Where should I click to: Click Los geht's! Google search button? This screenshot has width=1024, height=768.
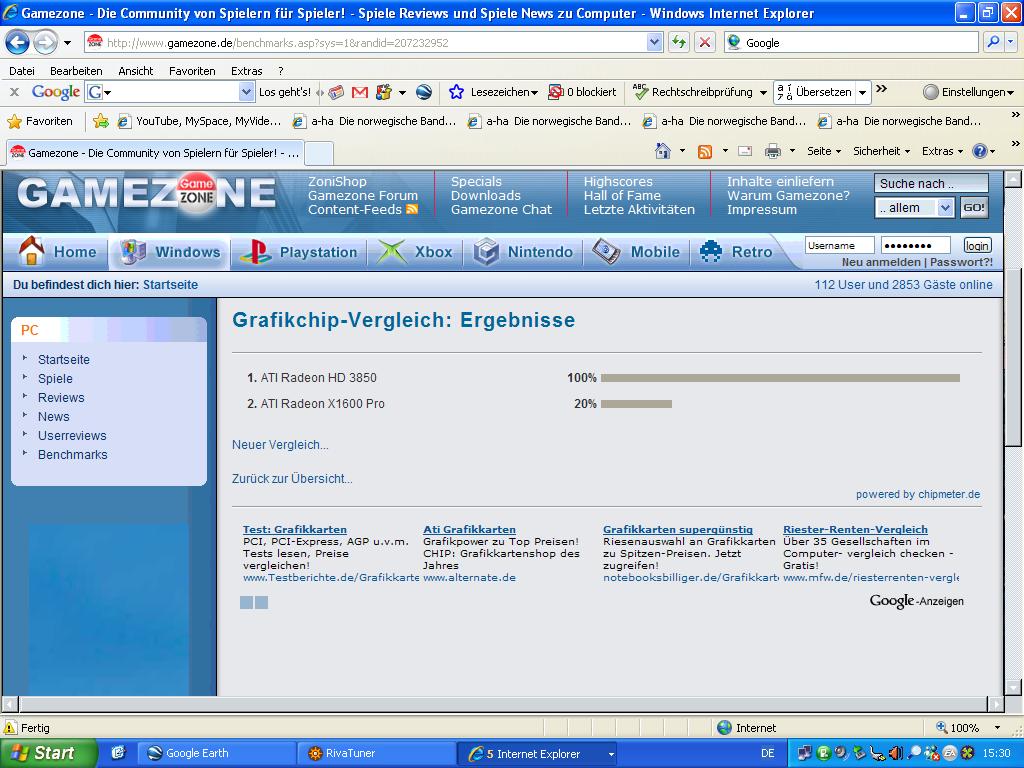click(x=285, y=92)
